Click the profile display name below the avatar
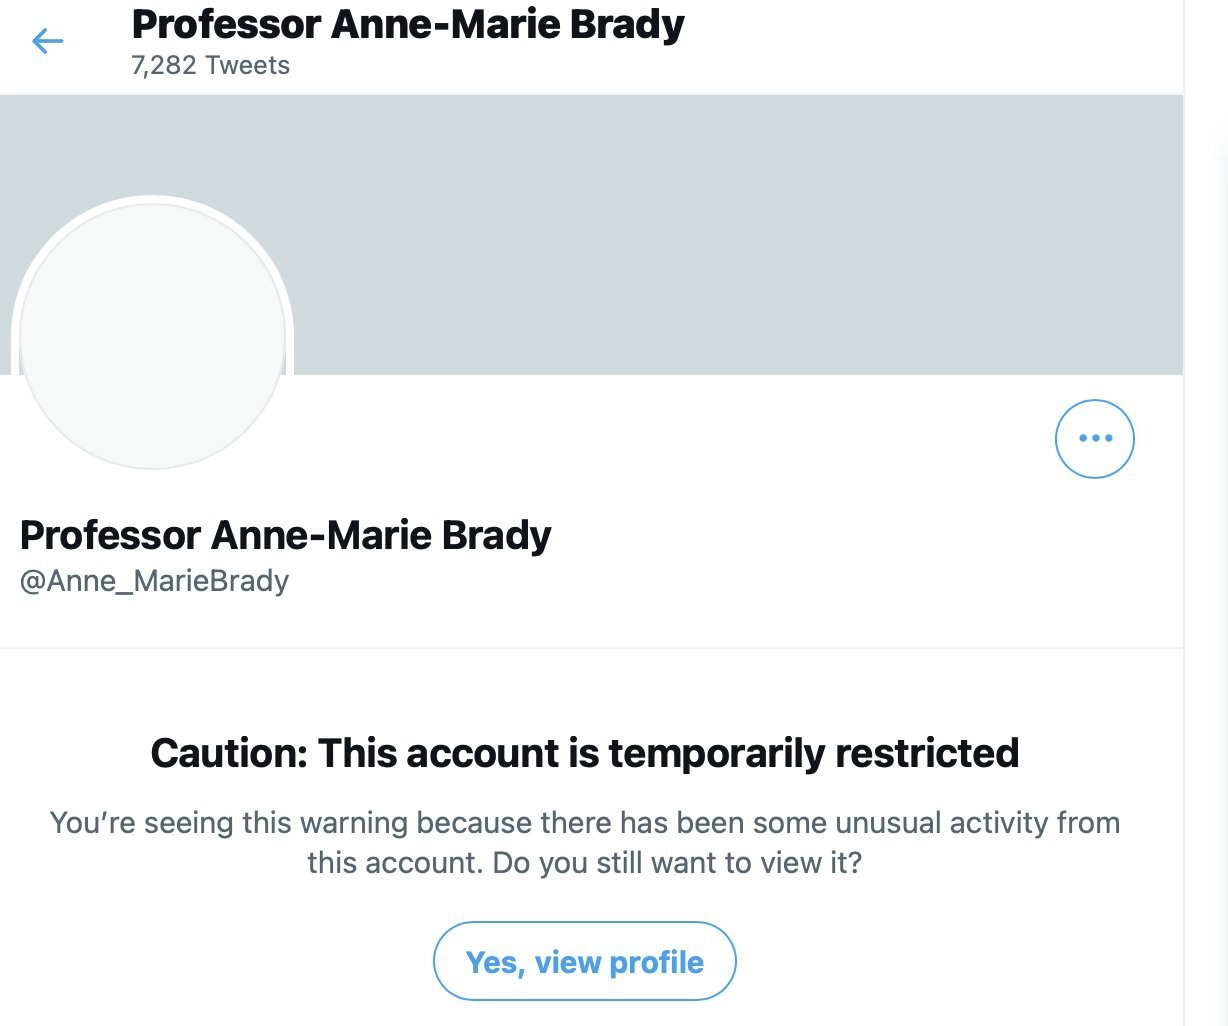Image resolution: width=1228 pixels, height=1026 pixels. [285, 535]
